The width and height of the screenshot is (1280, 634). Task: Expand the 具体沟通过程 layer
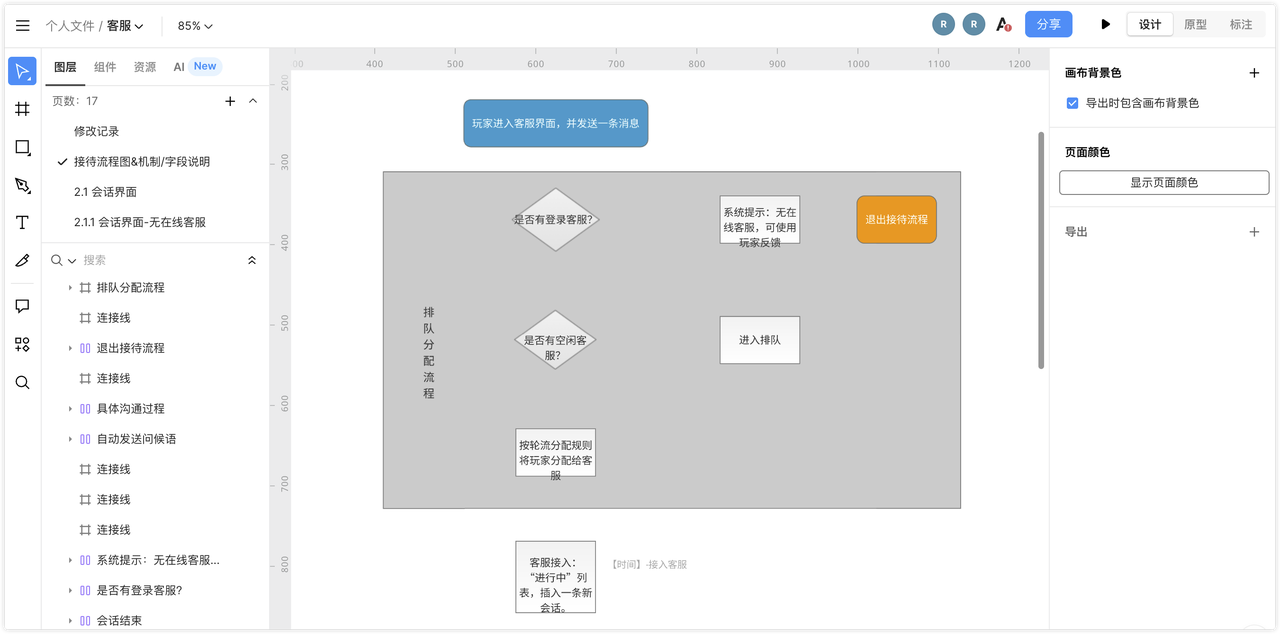70,409
